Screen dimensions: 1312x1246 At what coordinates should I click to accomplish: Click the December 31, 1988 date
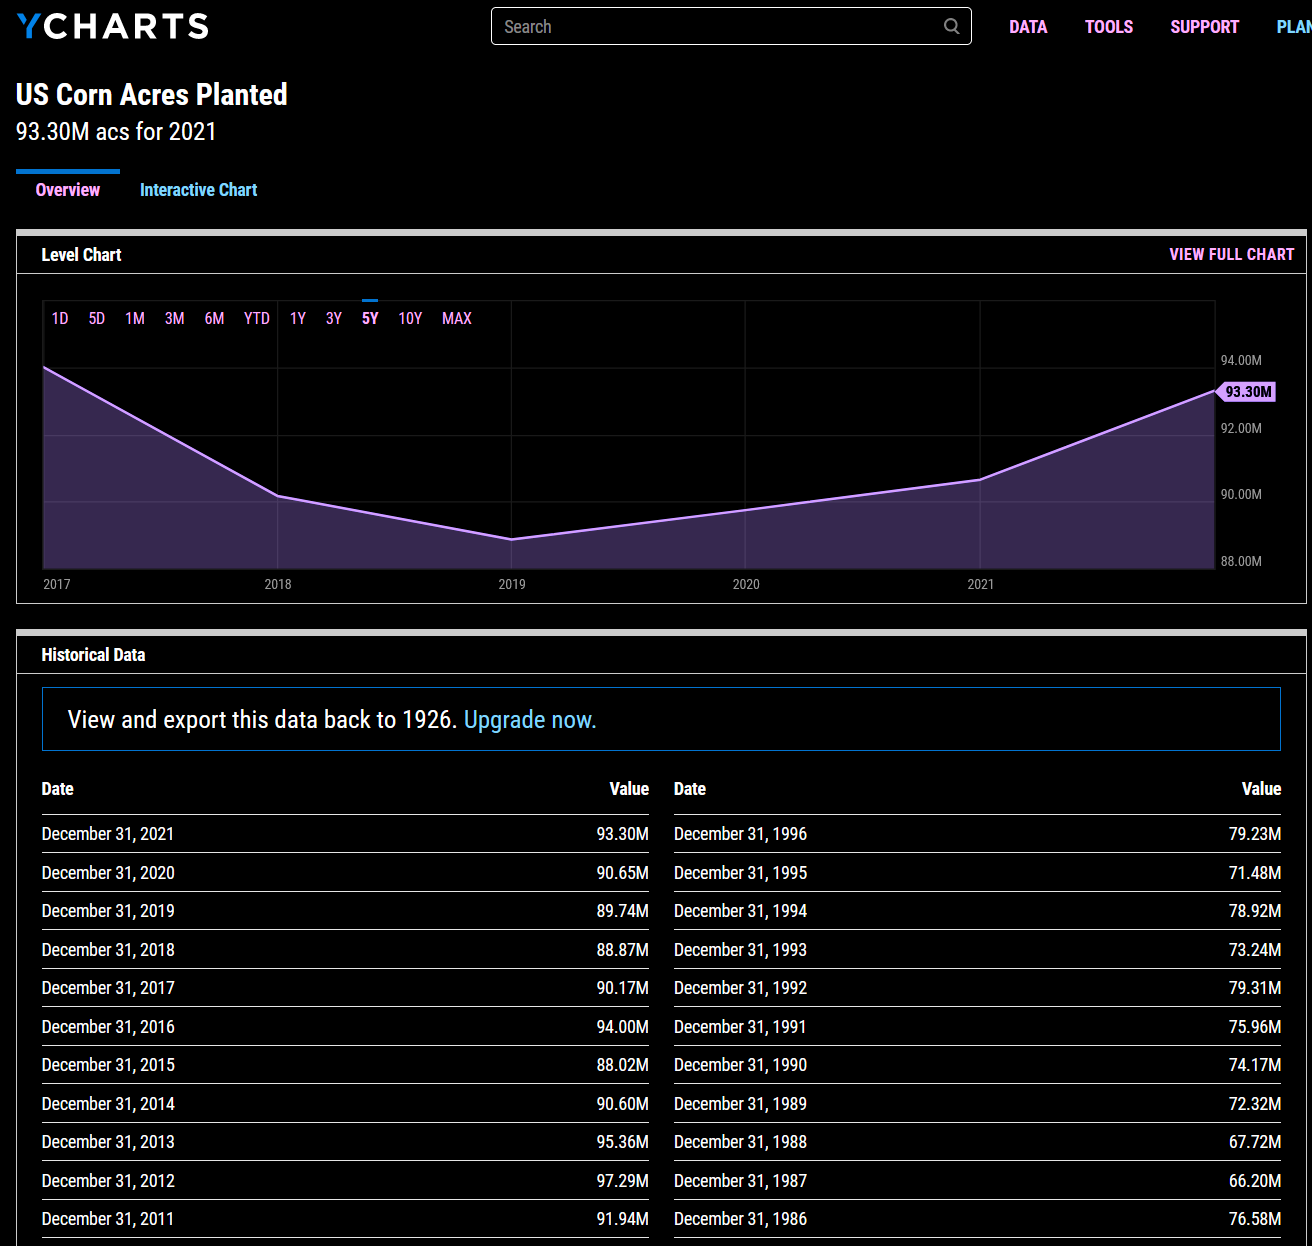[740, 1142]
